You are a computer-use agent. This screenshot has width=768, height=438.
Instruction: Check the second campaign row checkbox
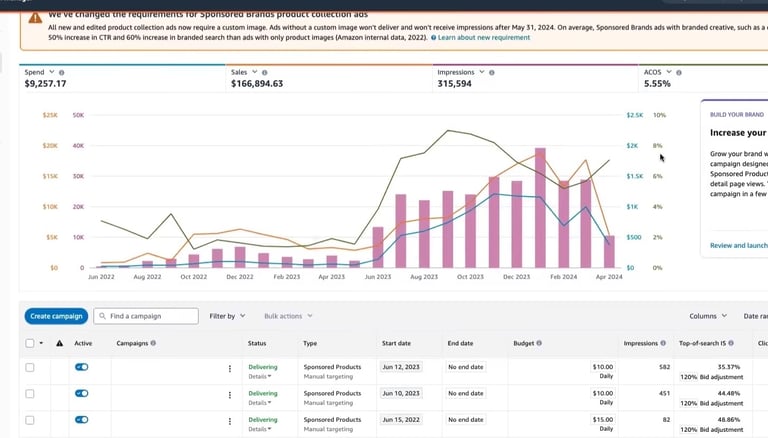pos(30,394)
